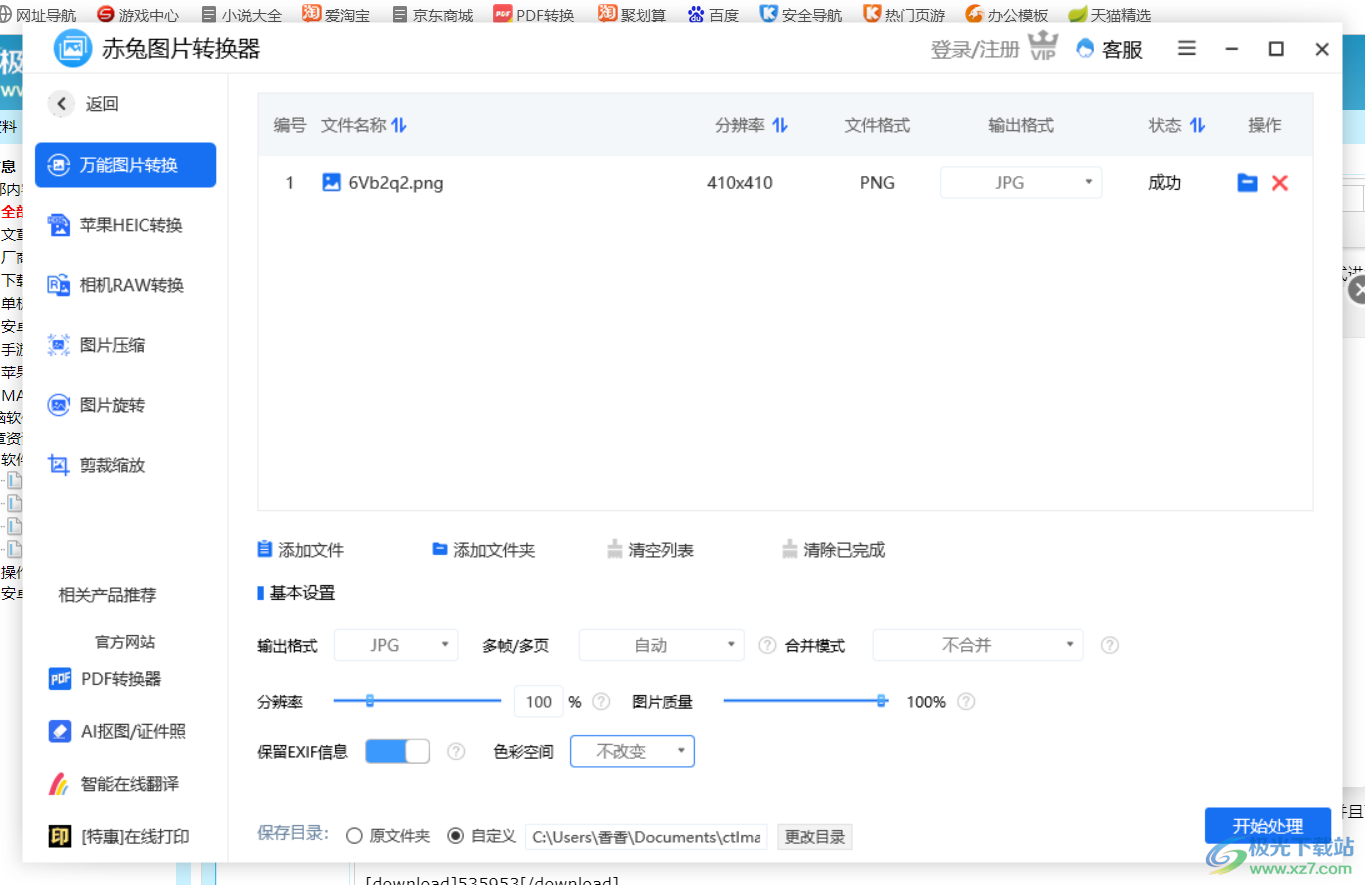Select 原文件夹 radio button
Viewport: 1365px width, 885px height.
coord(354,836)
